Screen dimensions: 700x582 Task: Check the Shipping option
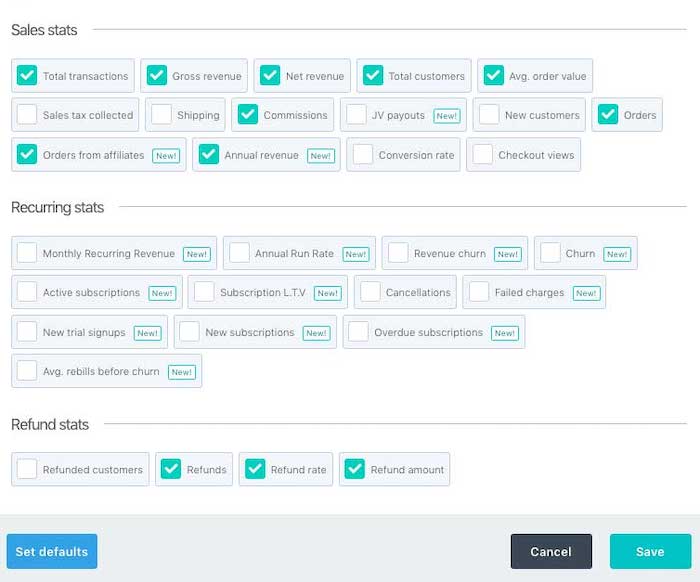pyautogui.click(x=161, y=115)
